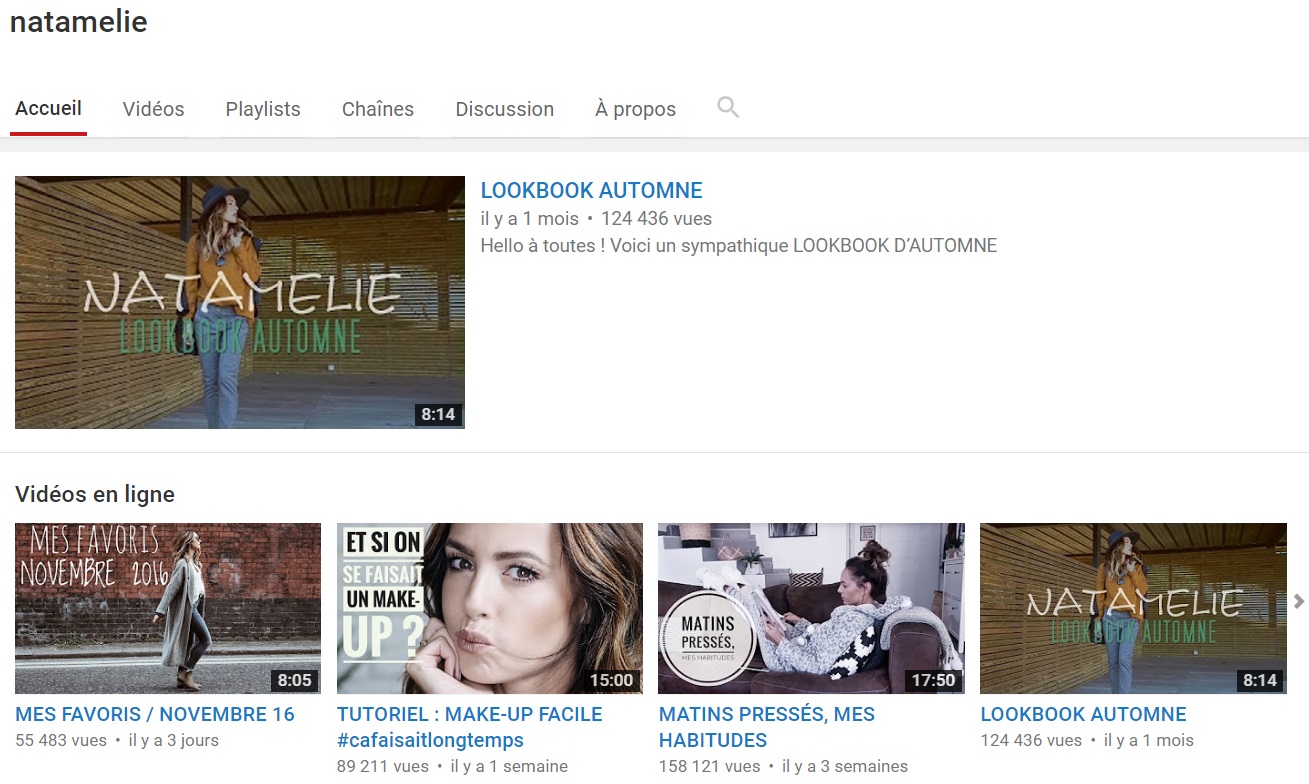Open the Vidéos tab
The width and height of the screenshot is (1309, 784).
point(153,109)
